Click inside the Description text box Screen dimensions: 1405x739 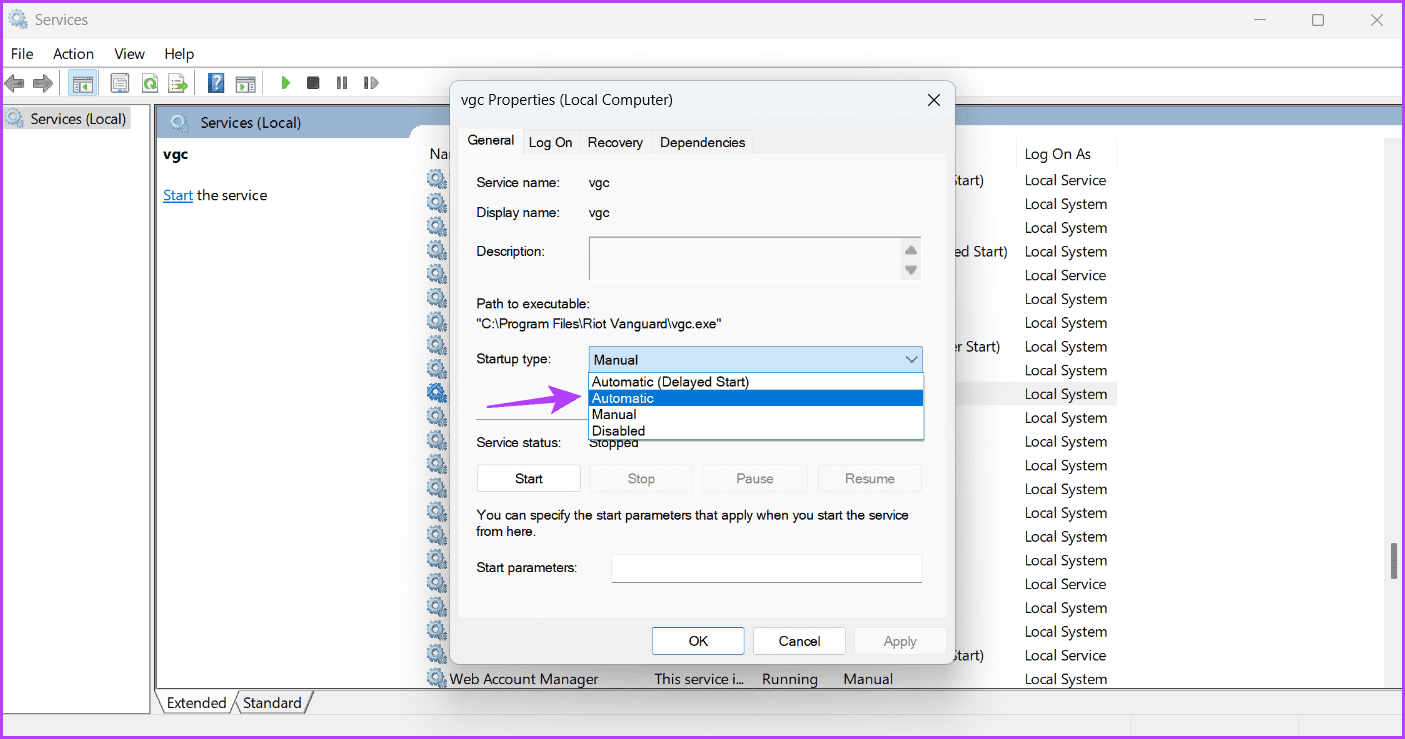click(745, 258)
